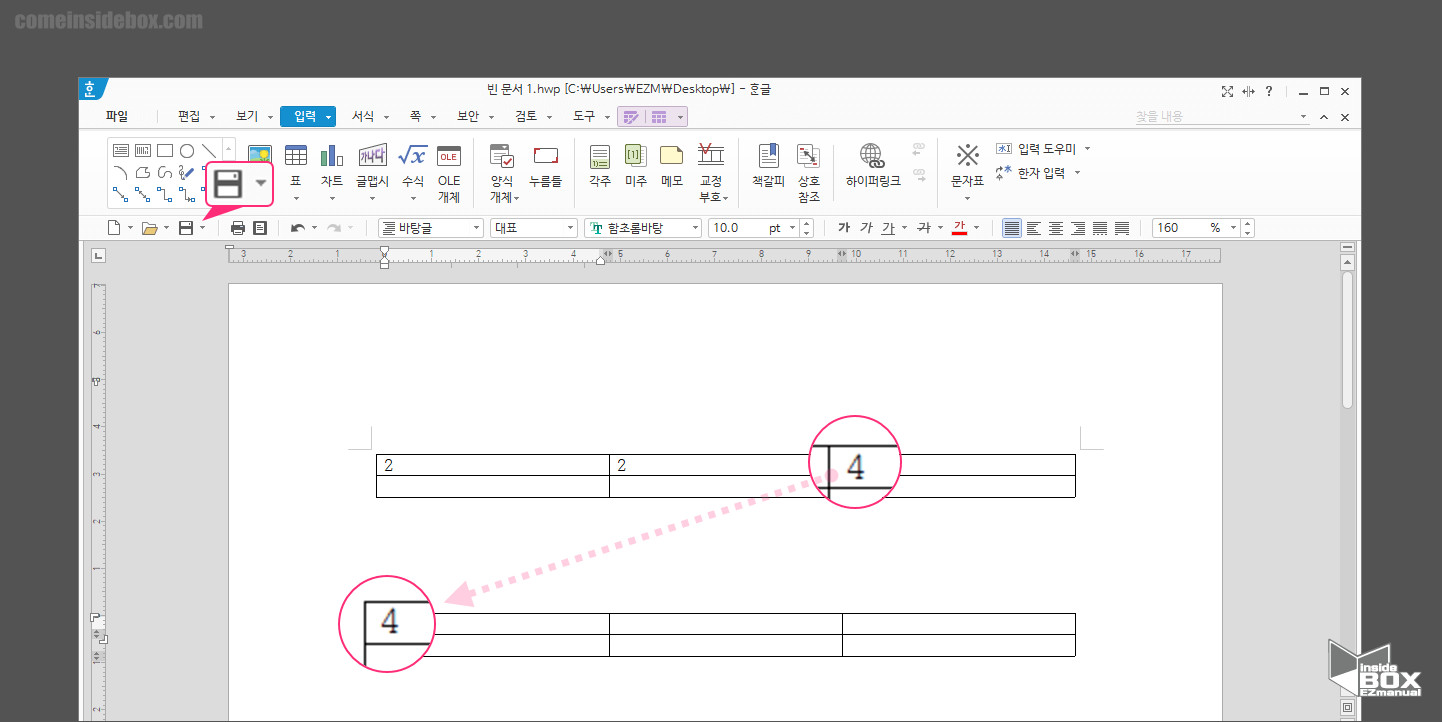Center align the paragraph
Screen dimensions: 1442x722
coord(1056,228)
